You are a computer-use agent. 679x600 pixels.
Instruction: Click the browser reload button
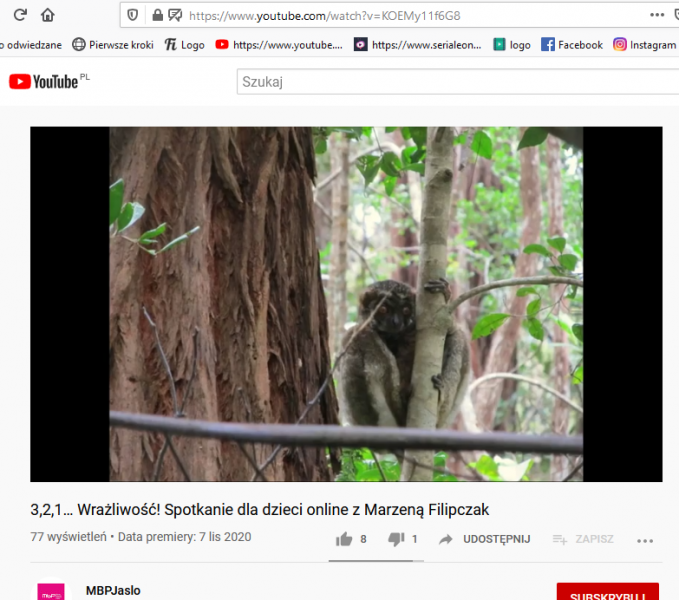point(20,16)
